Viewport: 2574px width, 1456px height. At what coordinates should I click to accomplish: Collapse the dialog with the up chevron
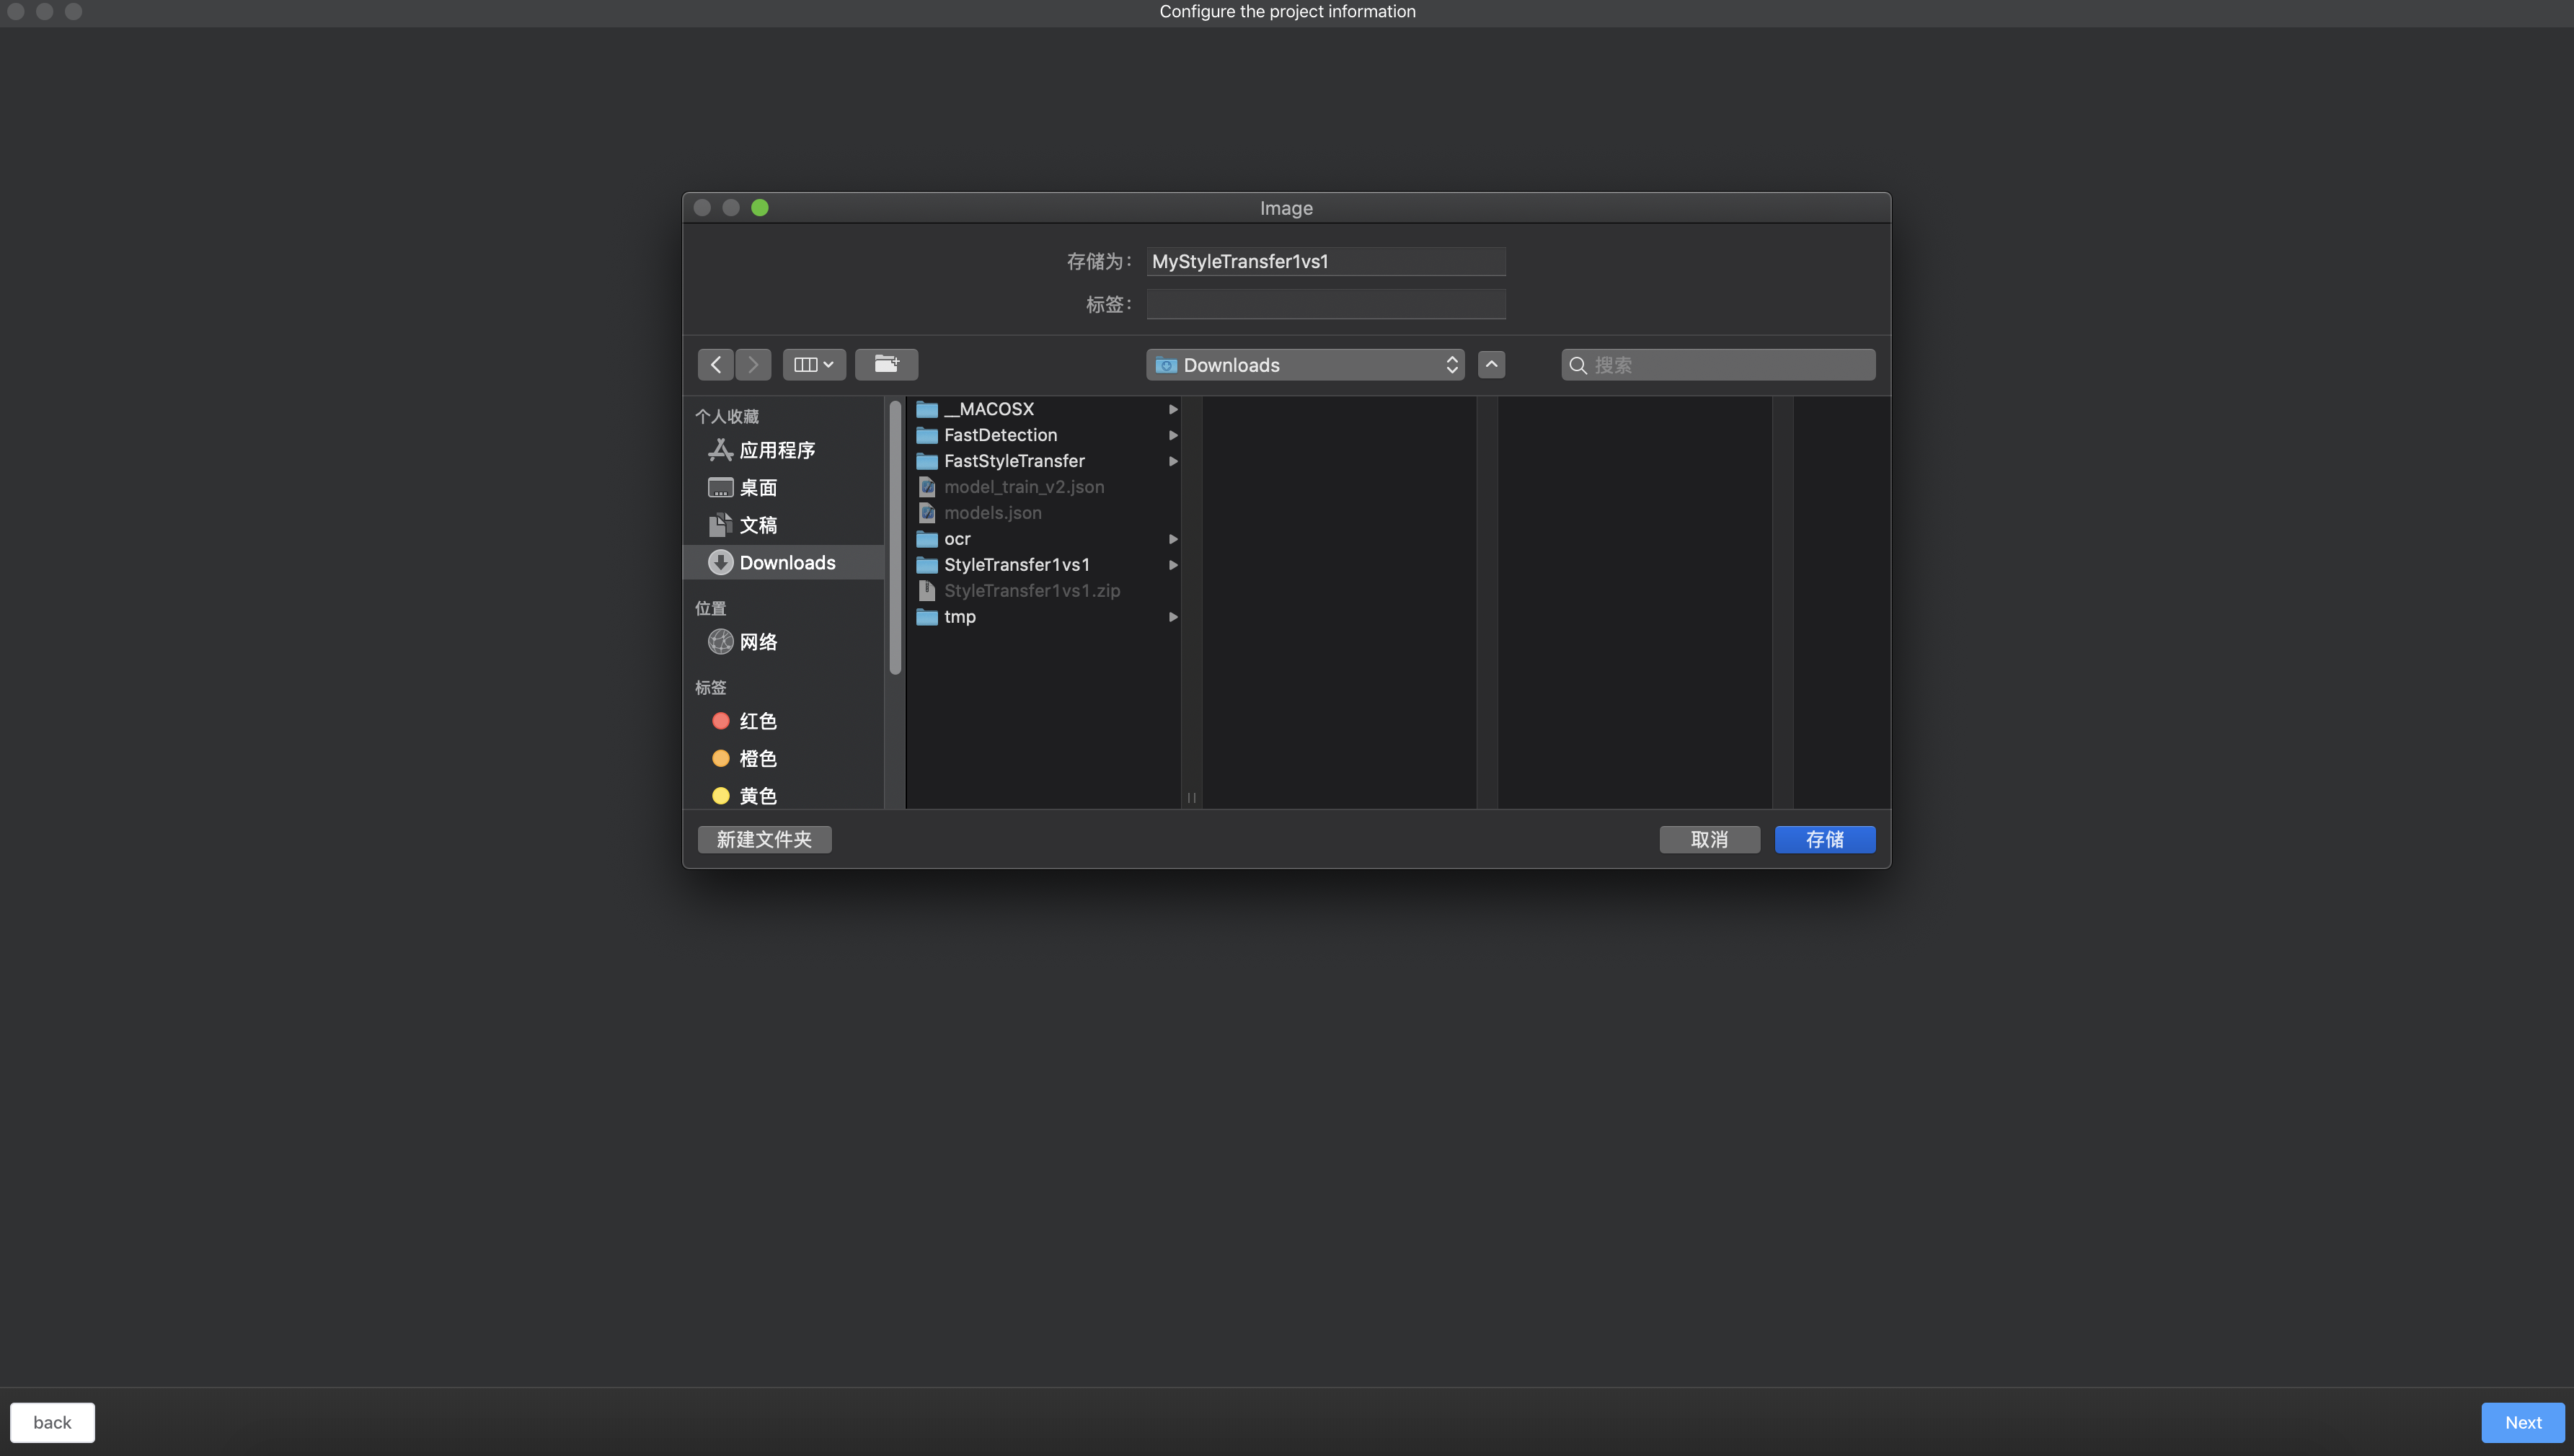pyautogui.click(x=1491, y=365)
